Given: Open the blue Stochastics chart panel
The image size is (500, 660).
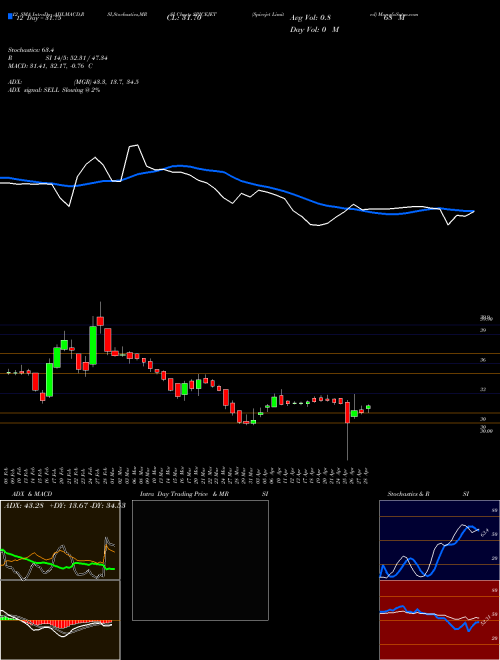Looking at the screenshot, I should click(439, 540).
